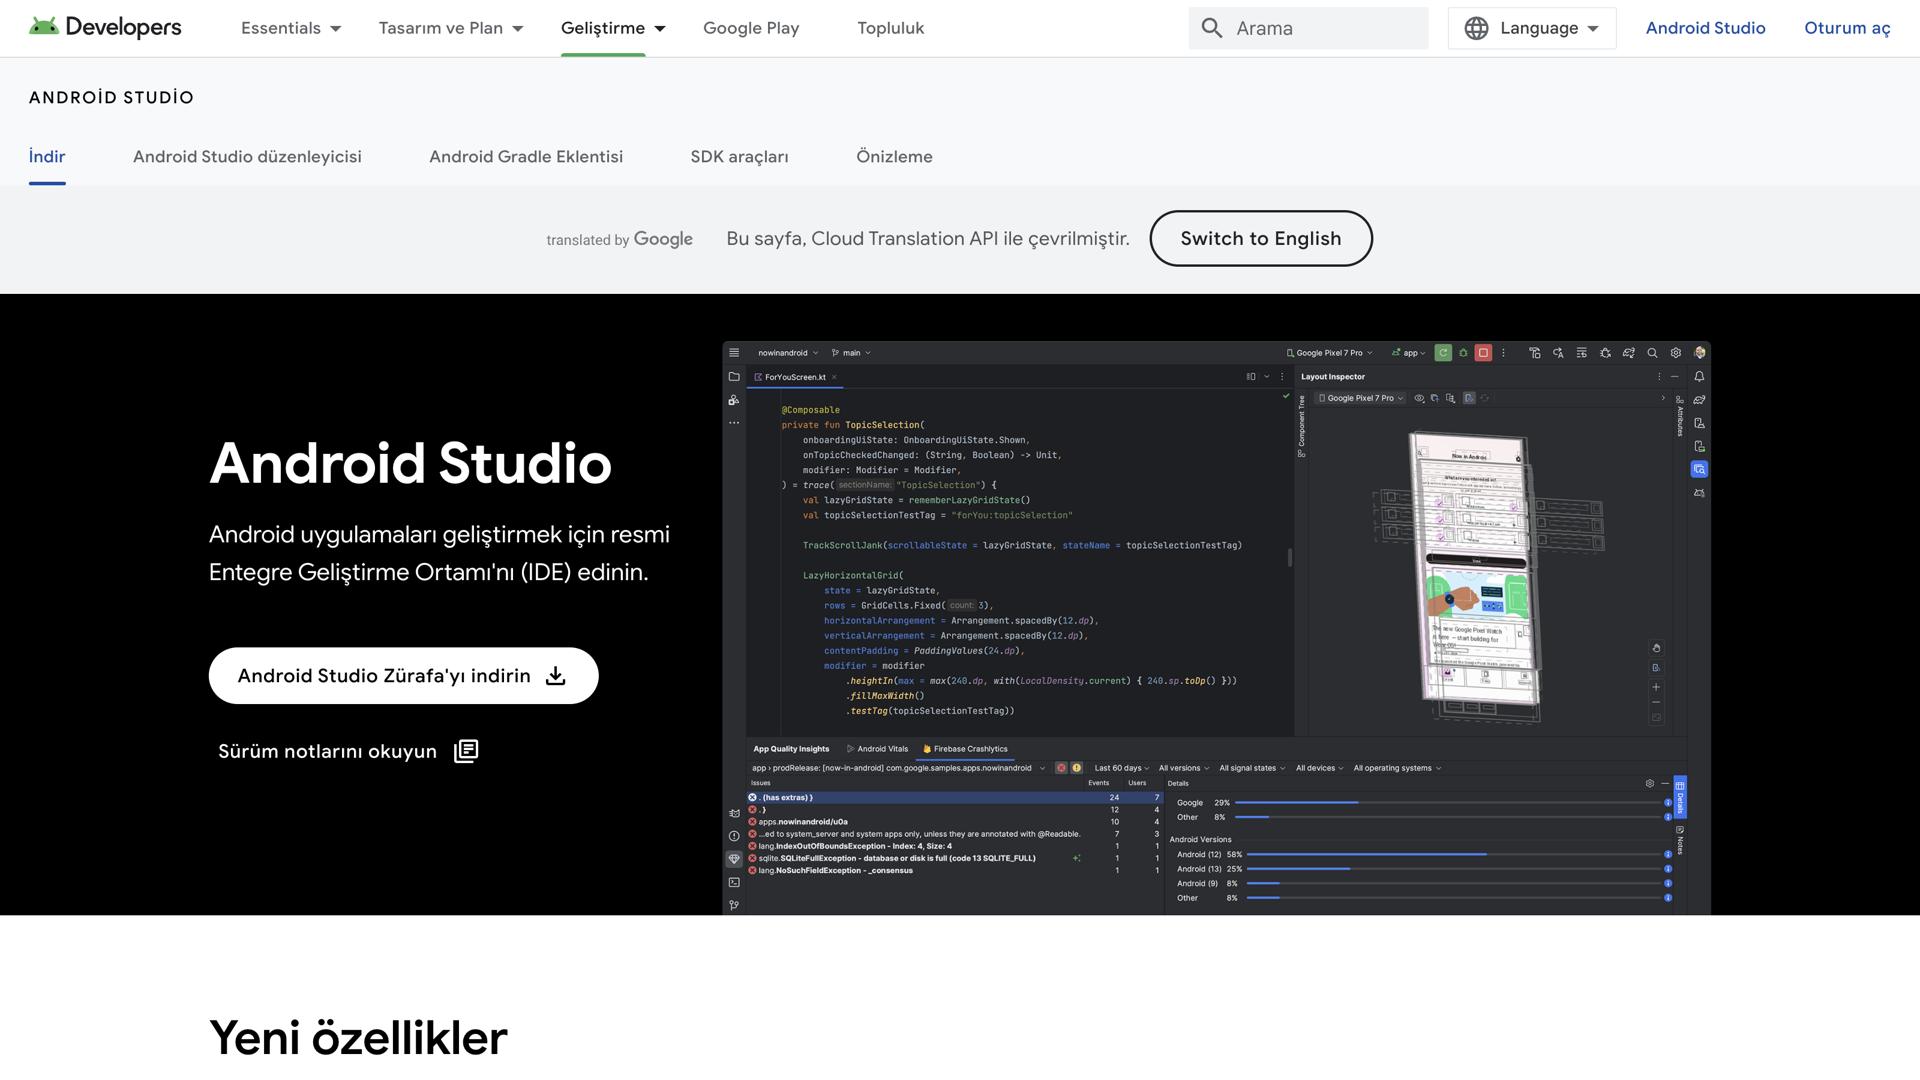Open the language selector globe icon
The height and width of the screenshot is (1080, 1920).
click(1477, 27)
